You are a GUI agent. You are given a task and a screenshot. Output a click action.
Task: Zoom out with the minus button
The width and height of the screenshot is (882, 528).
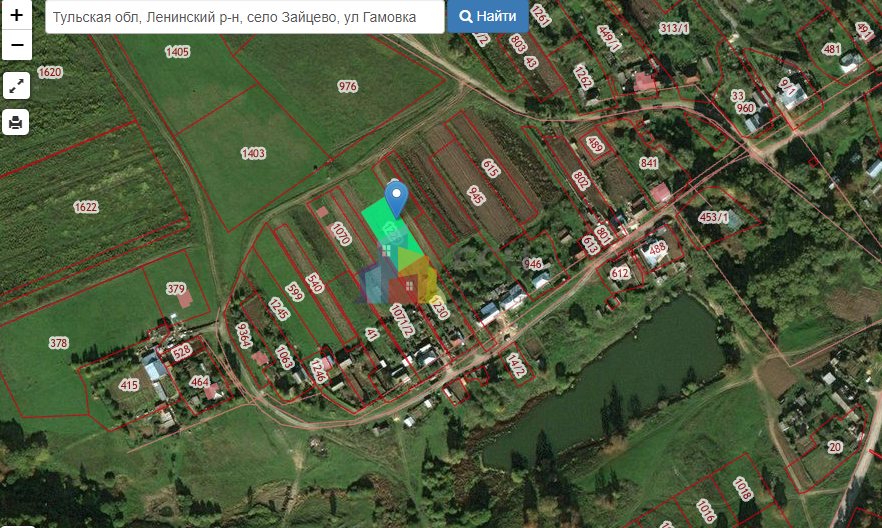point(16,45)
